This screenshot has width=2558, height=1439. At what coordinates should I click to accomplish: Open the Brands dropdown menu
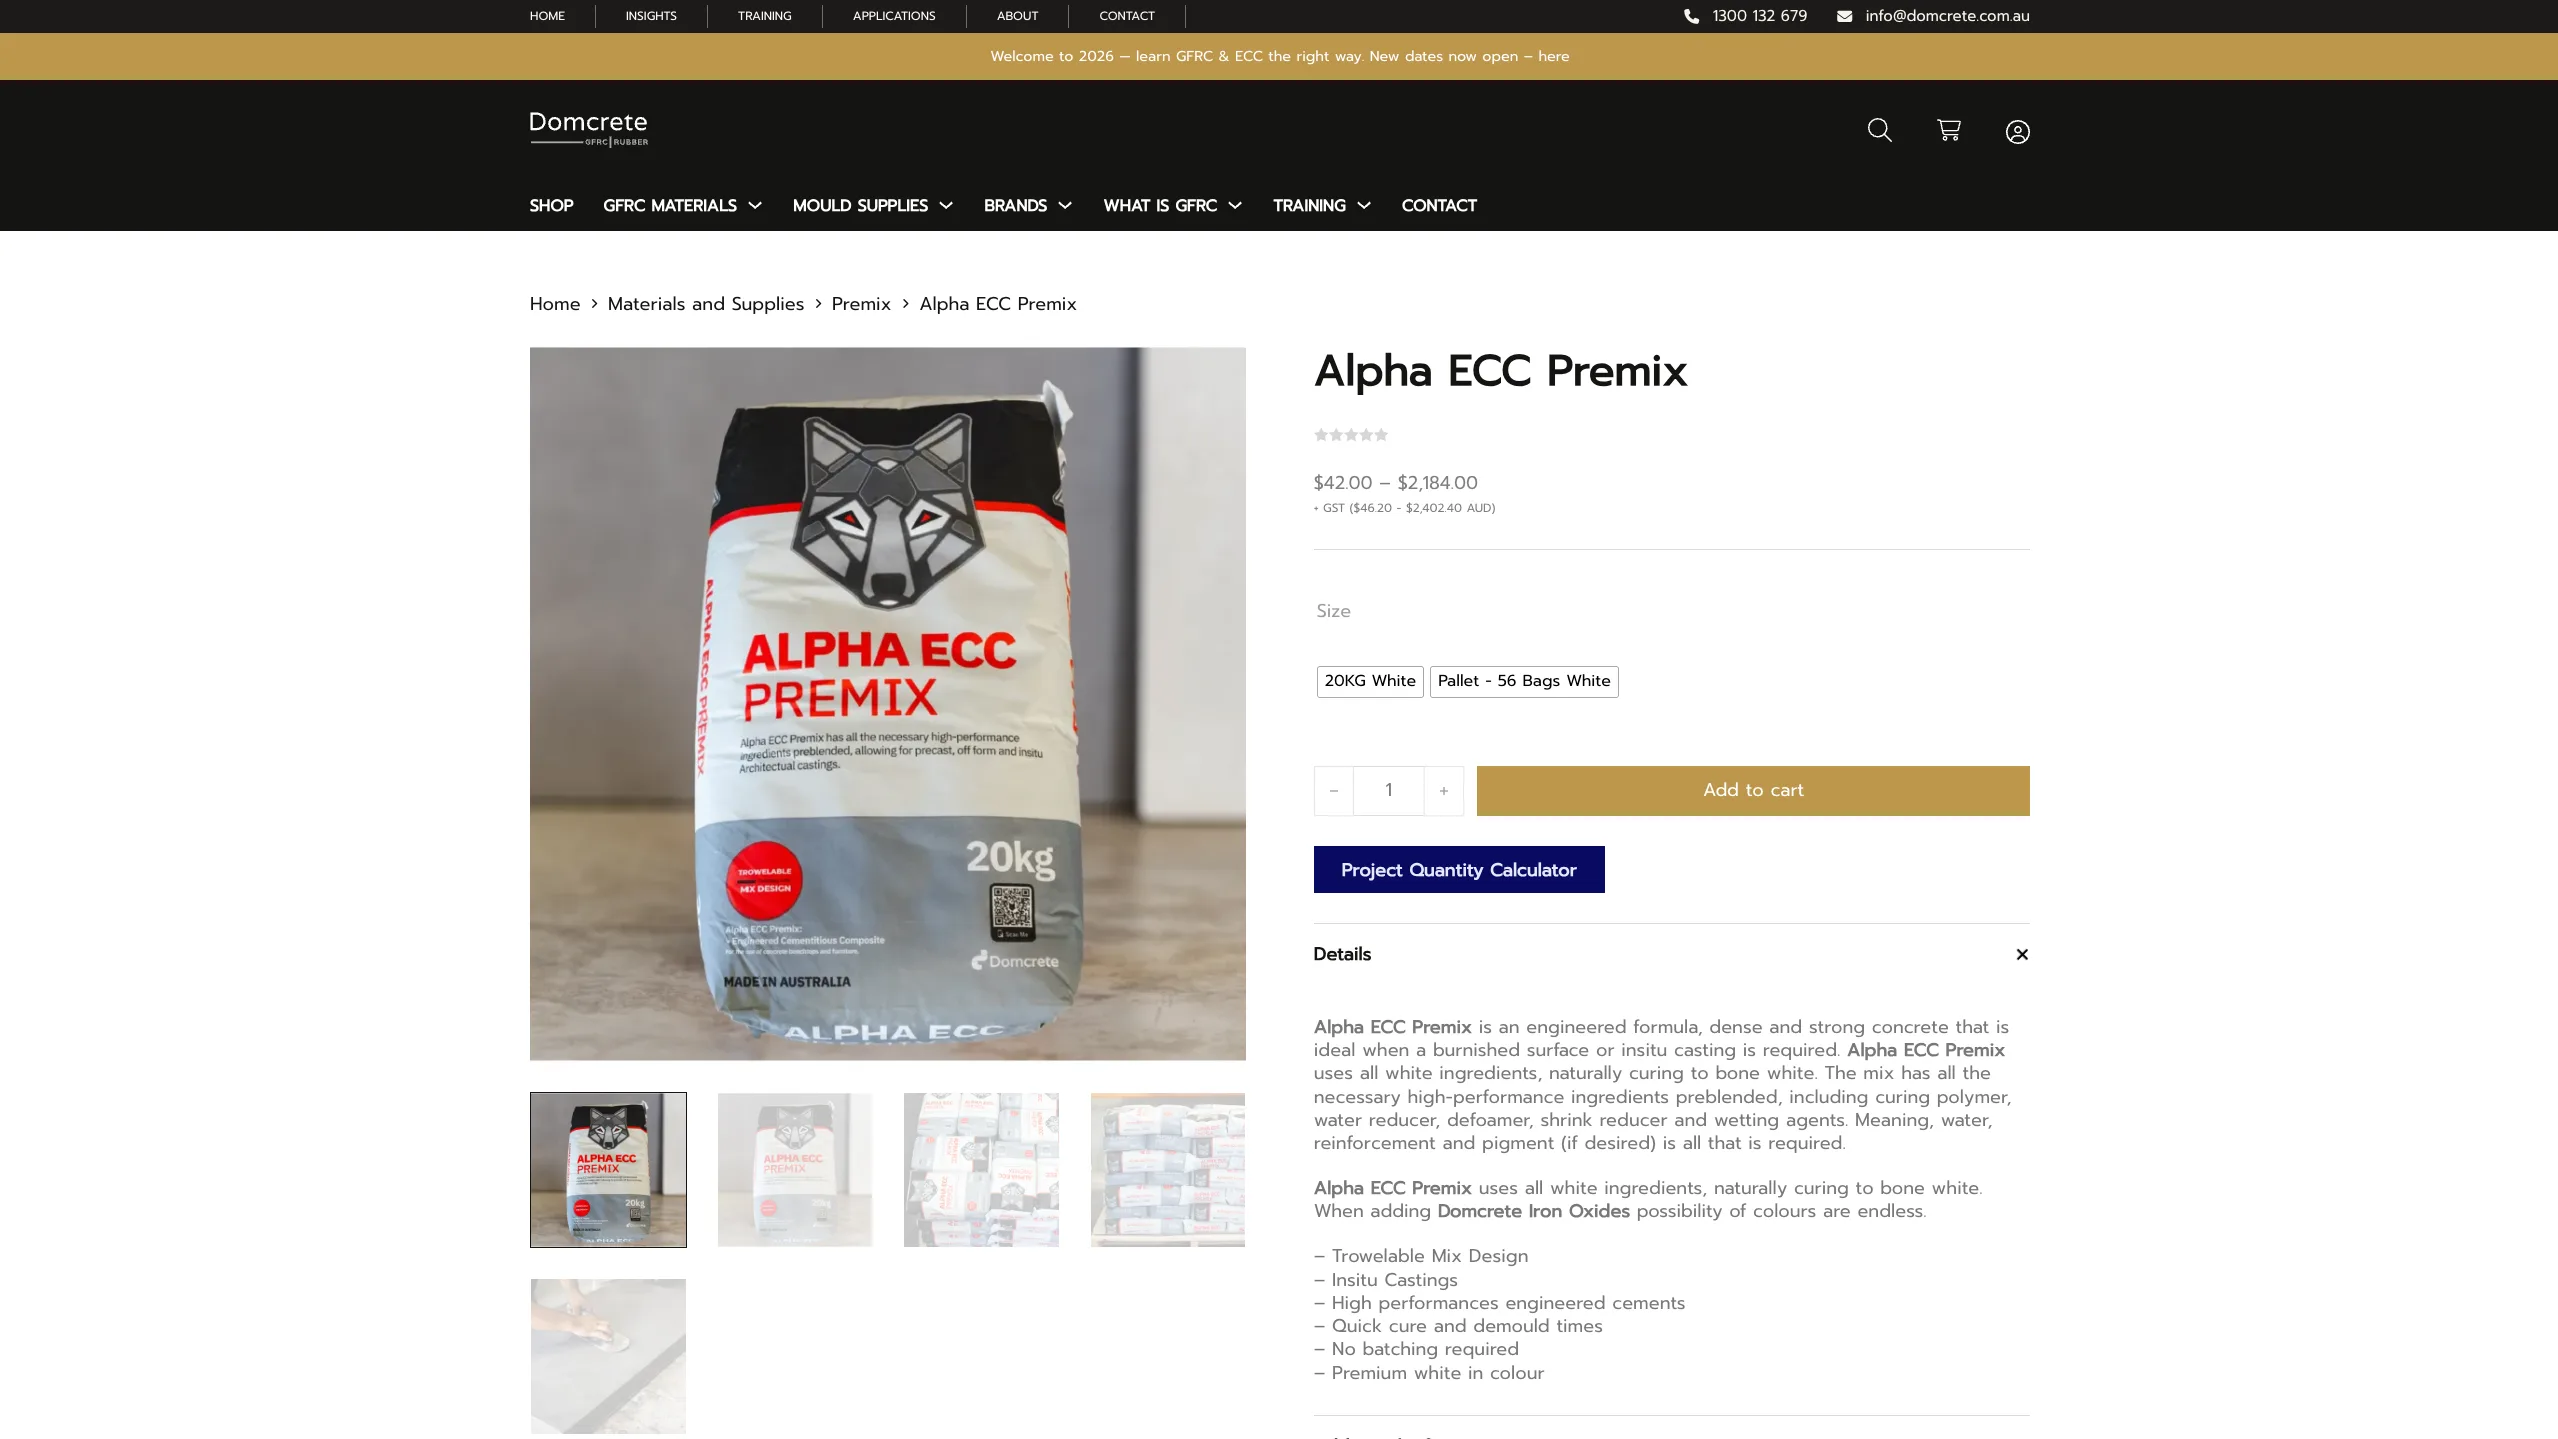pyautogui.click(x=1027, y=205)
